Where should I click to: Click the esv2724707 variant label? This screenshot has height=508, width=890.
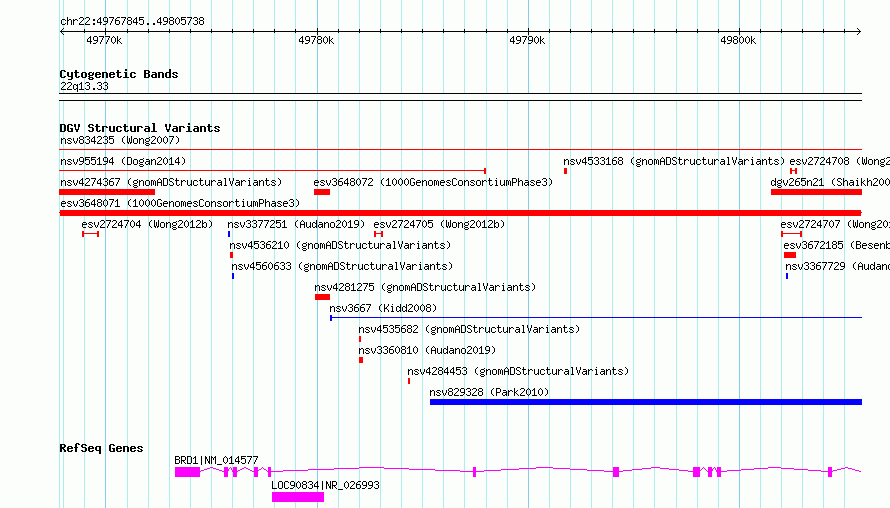[x=835, y=224]
